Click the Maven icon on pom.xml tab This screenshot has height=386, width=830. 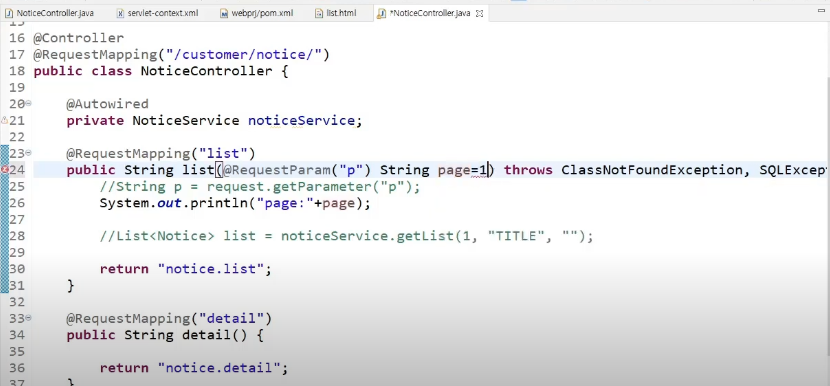[224, 13]
